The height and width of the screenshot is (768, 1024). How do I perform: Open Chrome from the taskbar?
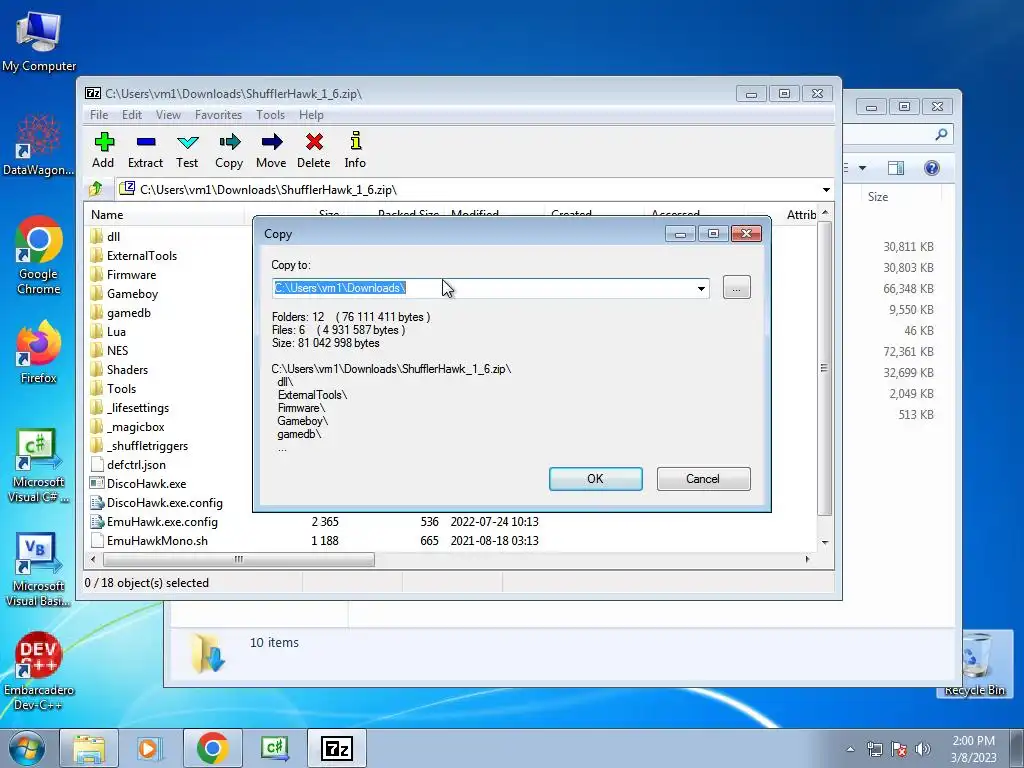(213, 748)
